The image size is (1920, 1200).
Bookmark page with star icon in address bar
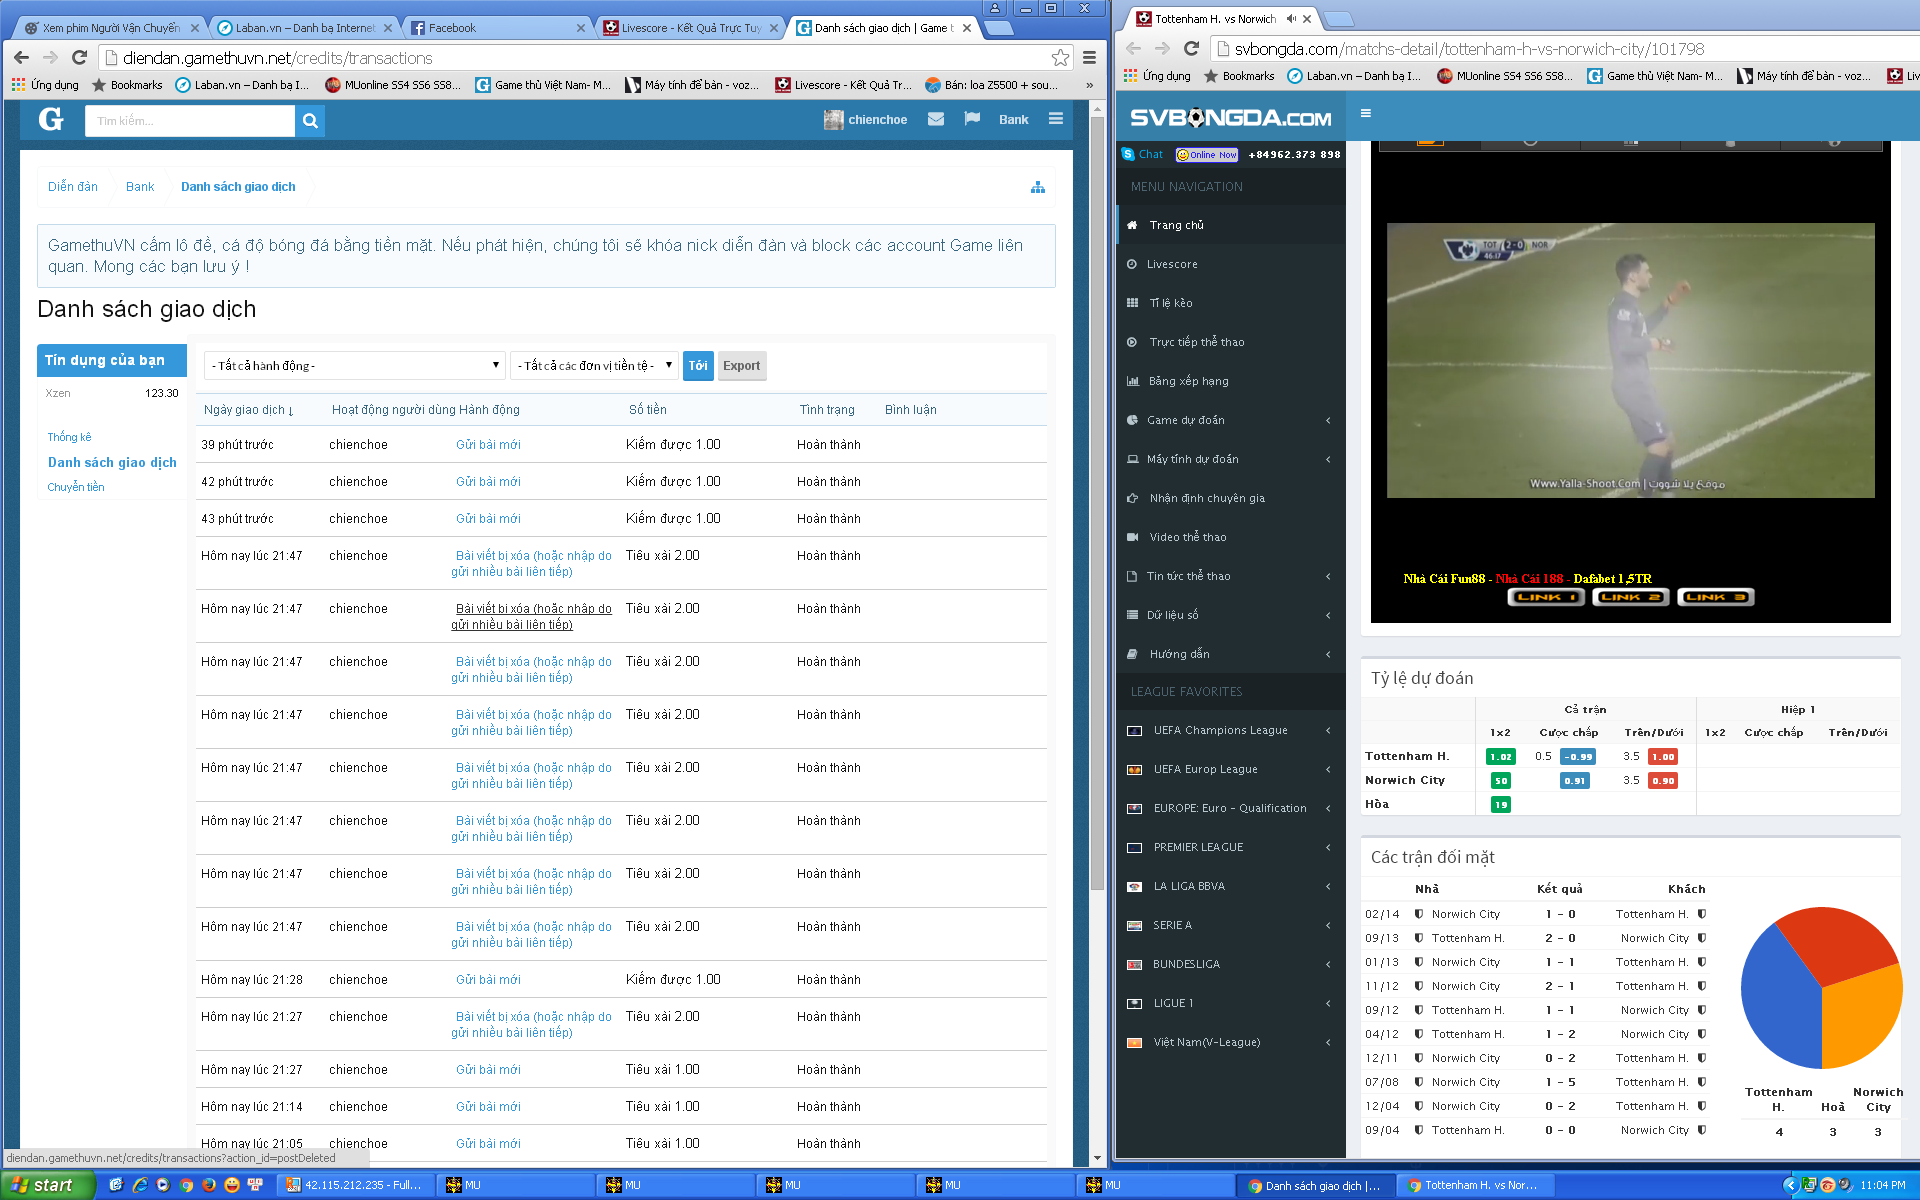(x=1060, y=58)
